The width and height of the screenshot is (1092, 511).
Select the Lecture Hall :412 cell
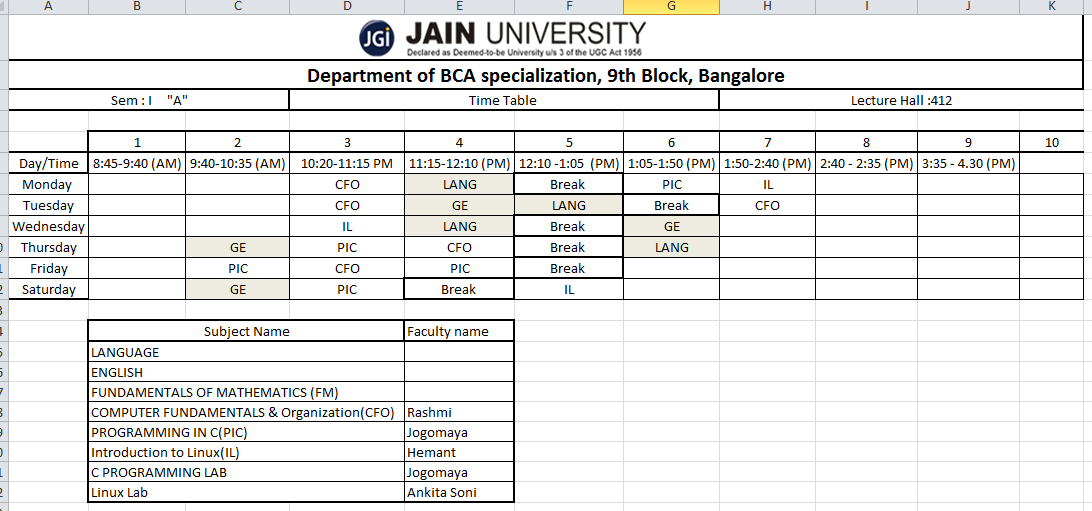click(901, 100)
